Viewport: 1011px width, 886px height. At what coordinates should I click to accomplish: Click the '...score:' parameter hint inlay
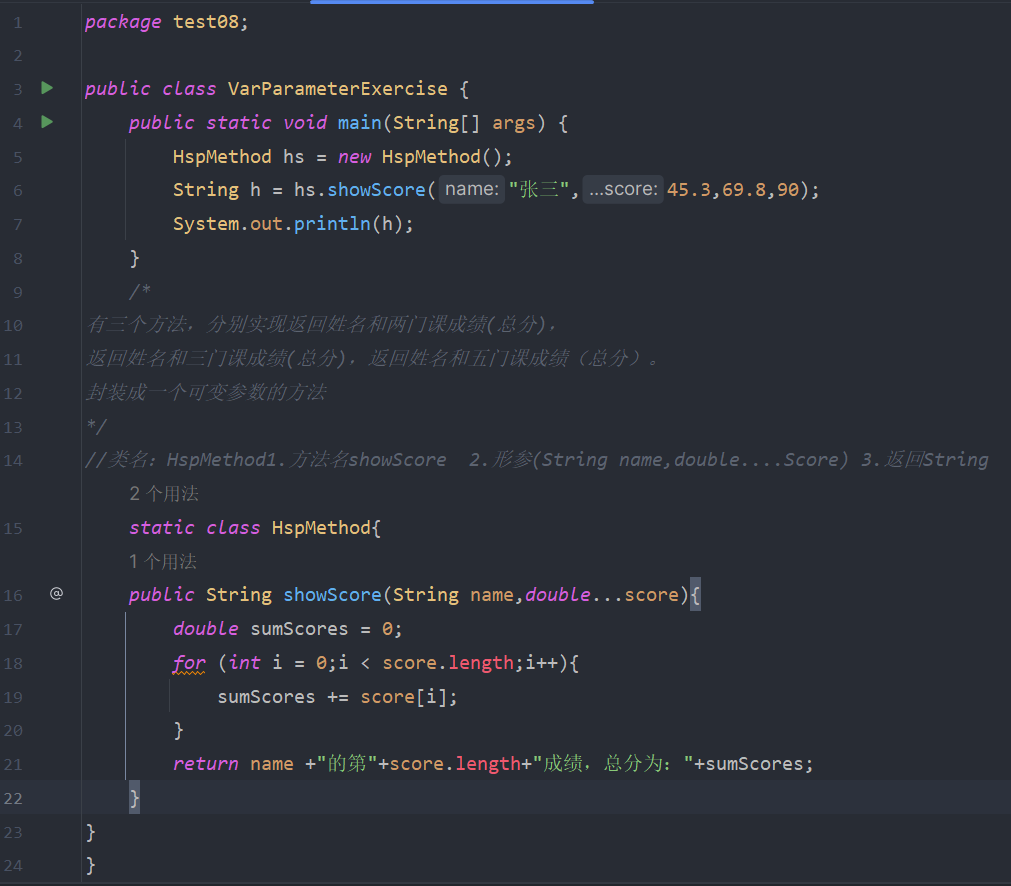[622, 189]
